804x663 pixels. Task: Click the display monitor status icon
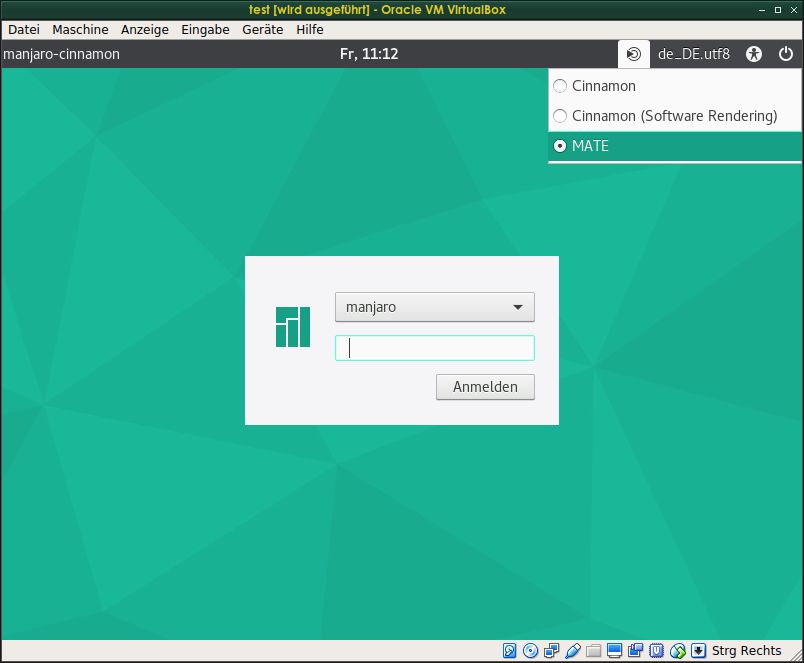[x=615, y=651]
